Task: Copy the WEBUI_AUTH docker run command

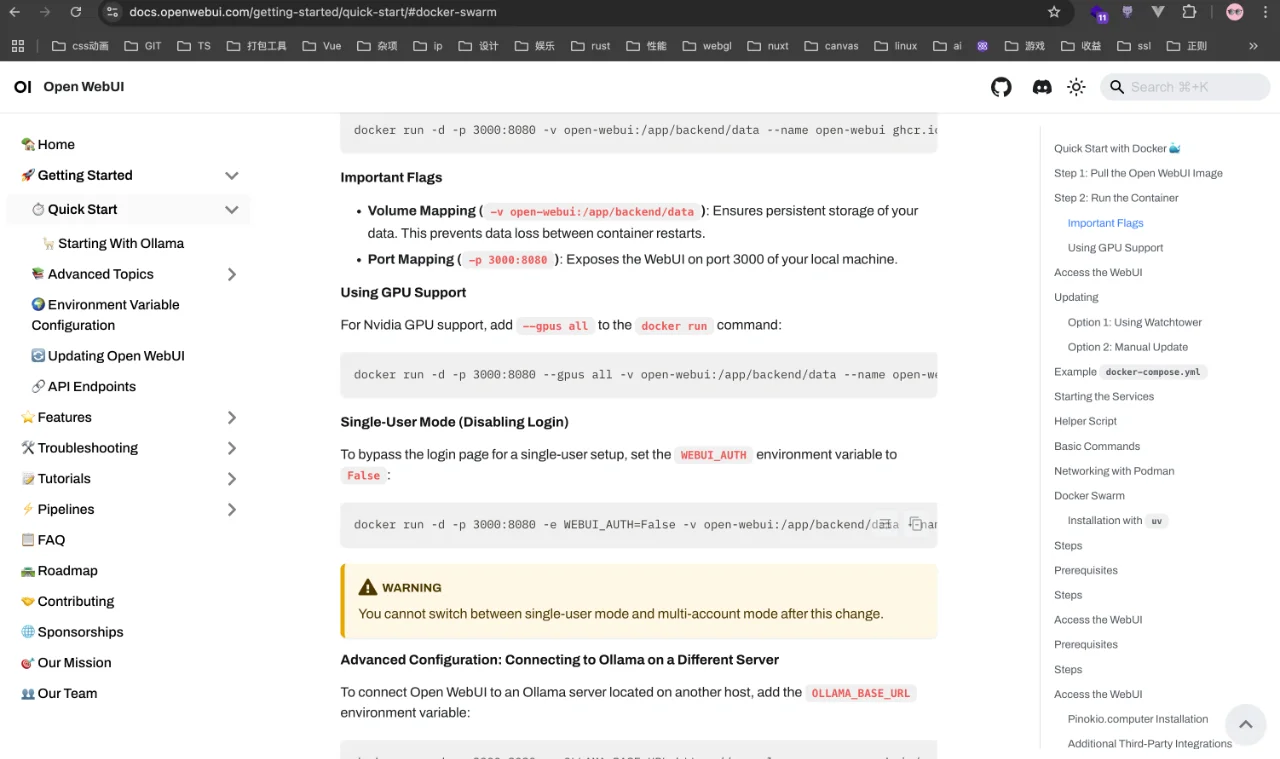Action: (915, 524)
